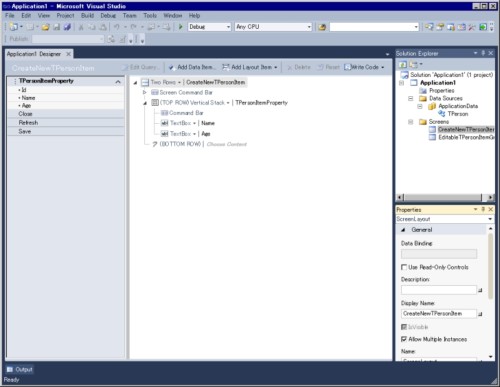Click the Redo arrow icon

click(133, 27)
